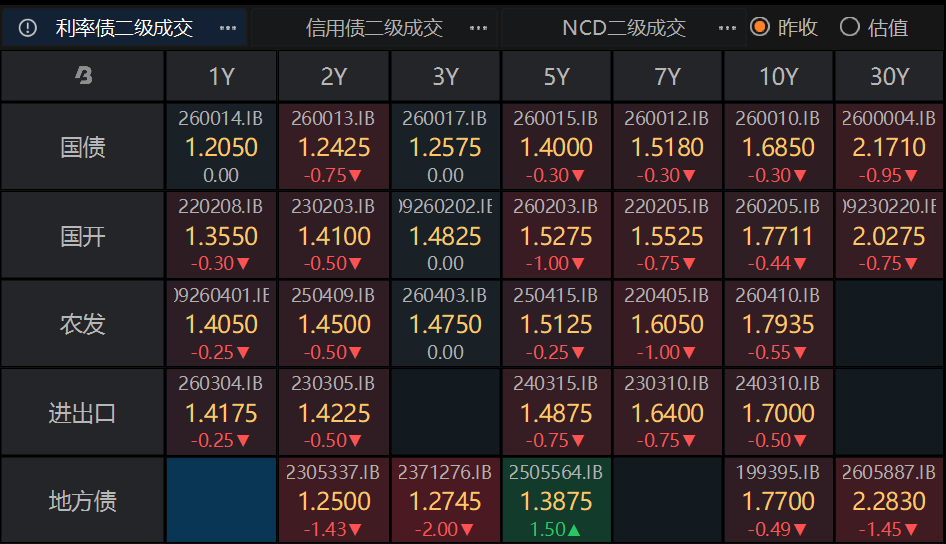
Task: Click the empty blue 地方债 1Y cell
Action: tap(221, 500)
